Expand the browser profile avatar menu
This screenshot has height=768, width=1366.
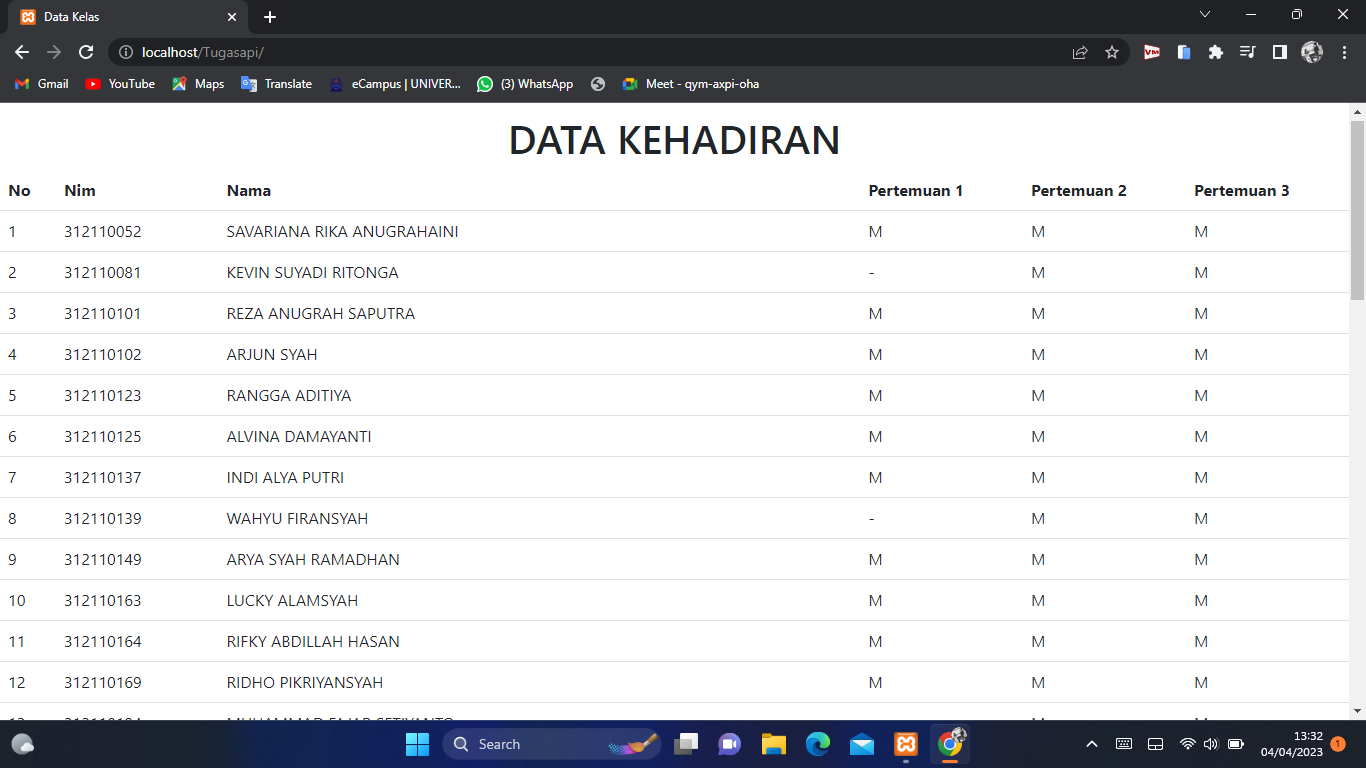[x=1311, y=52]
